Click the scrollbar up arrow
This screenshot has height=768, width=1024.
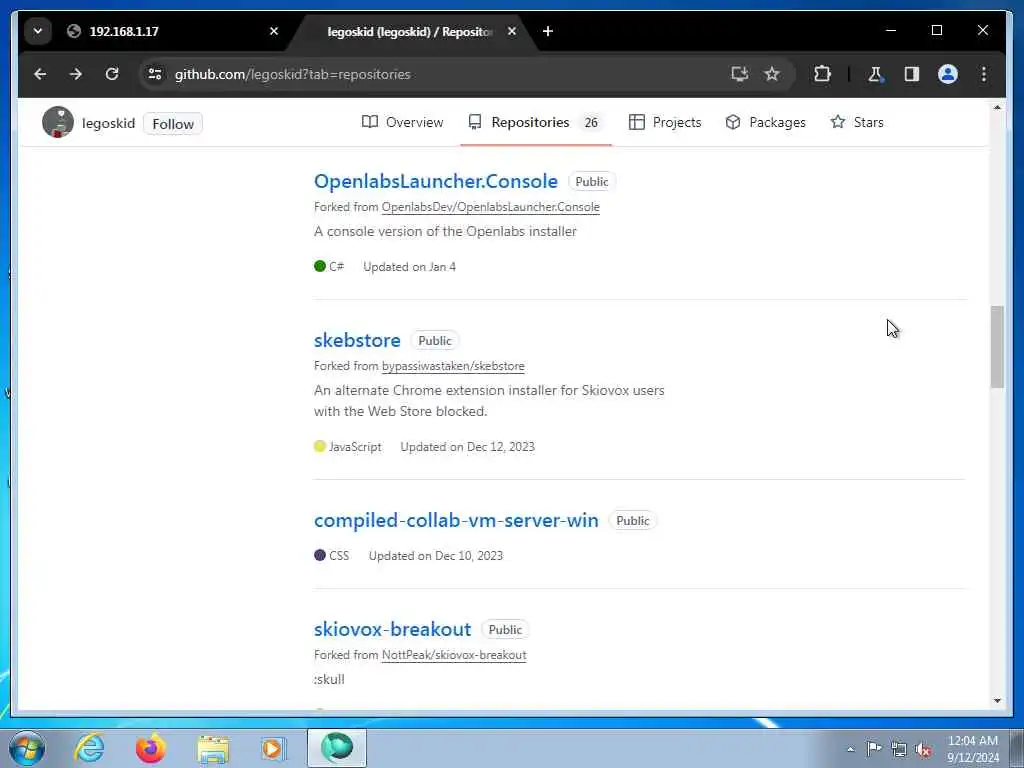(997, 107)
